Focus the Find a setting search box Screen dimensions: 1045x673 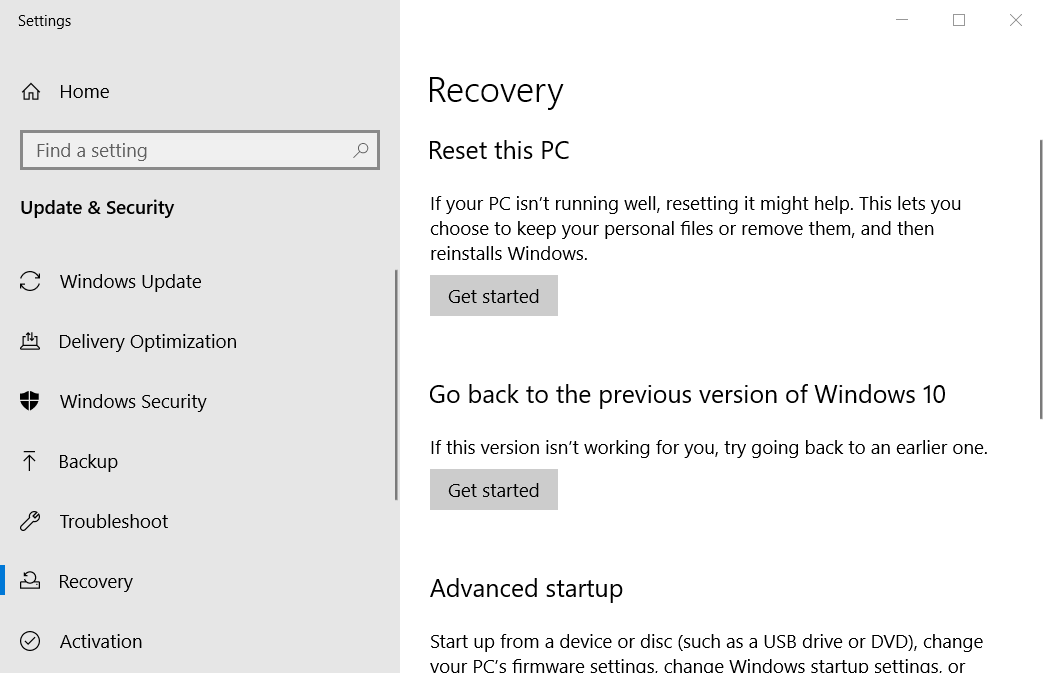tap(200, 150)
